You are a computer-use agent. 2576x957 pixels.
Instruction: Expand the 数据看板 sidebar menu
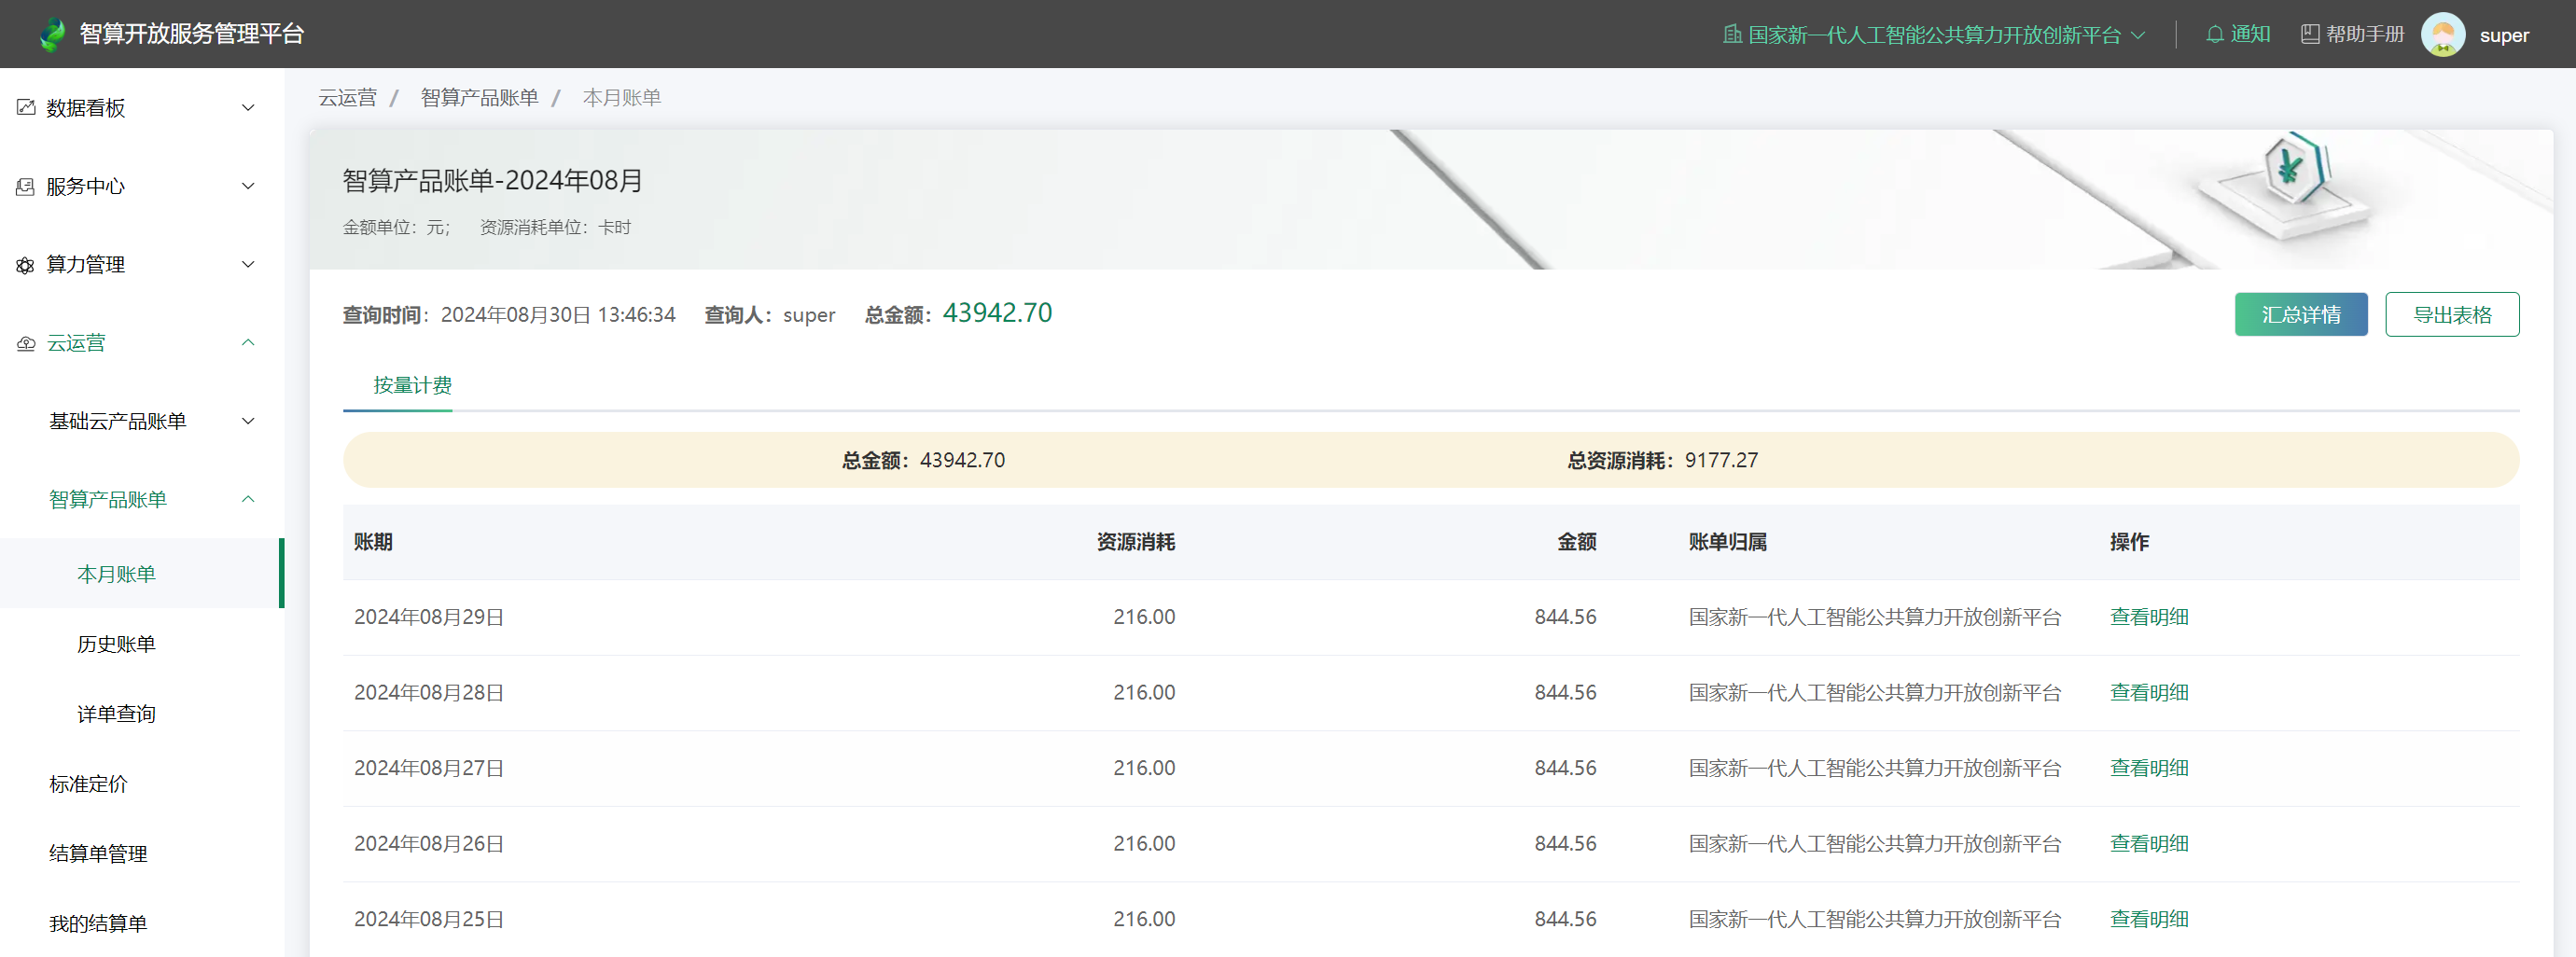pos(248,108)
